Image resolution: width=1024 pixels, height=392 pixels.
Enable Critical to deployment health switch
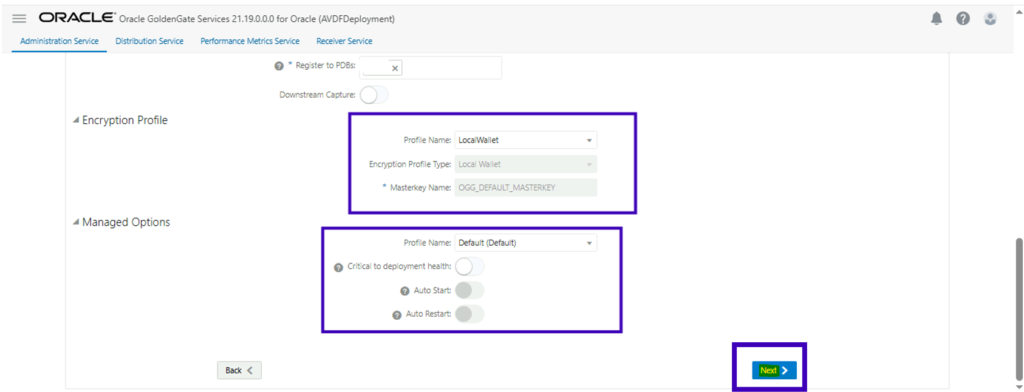(470, 267)
